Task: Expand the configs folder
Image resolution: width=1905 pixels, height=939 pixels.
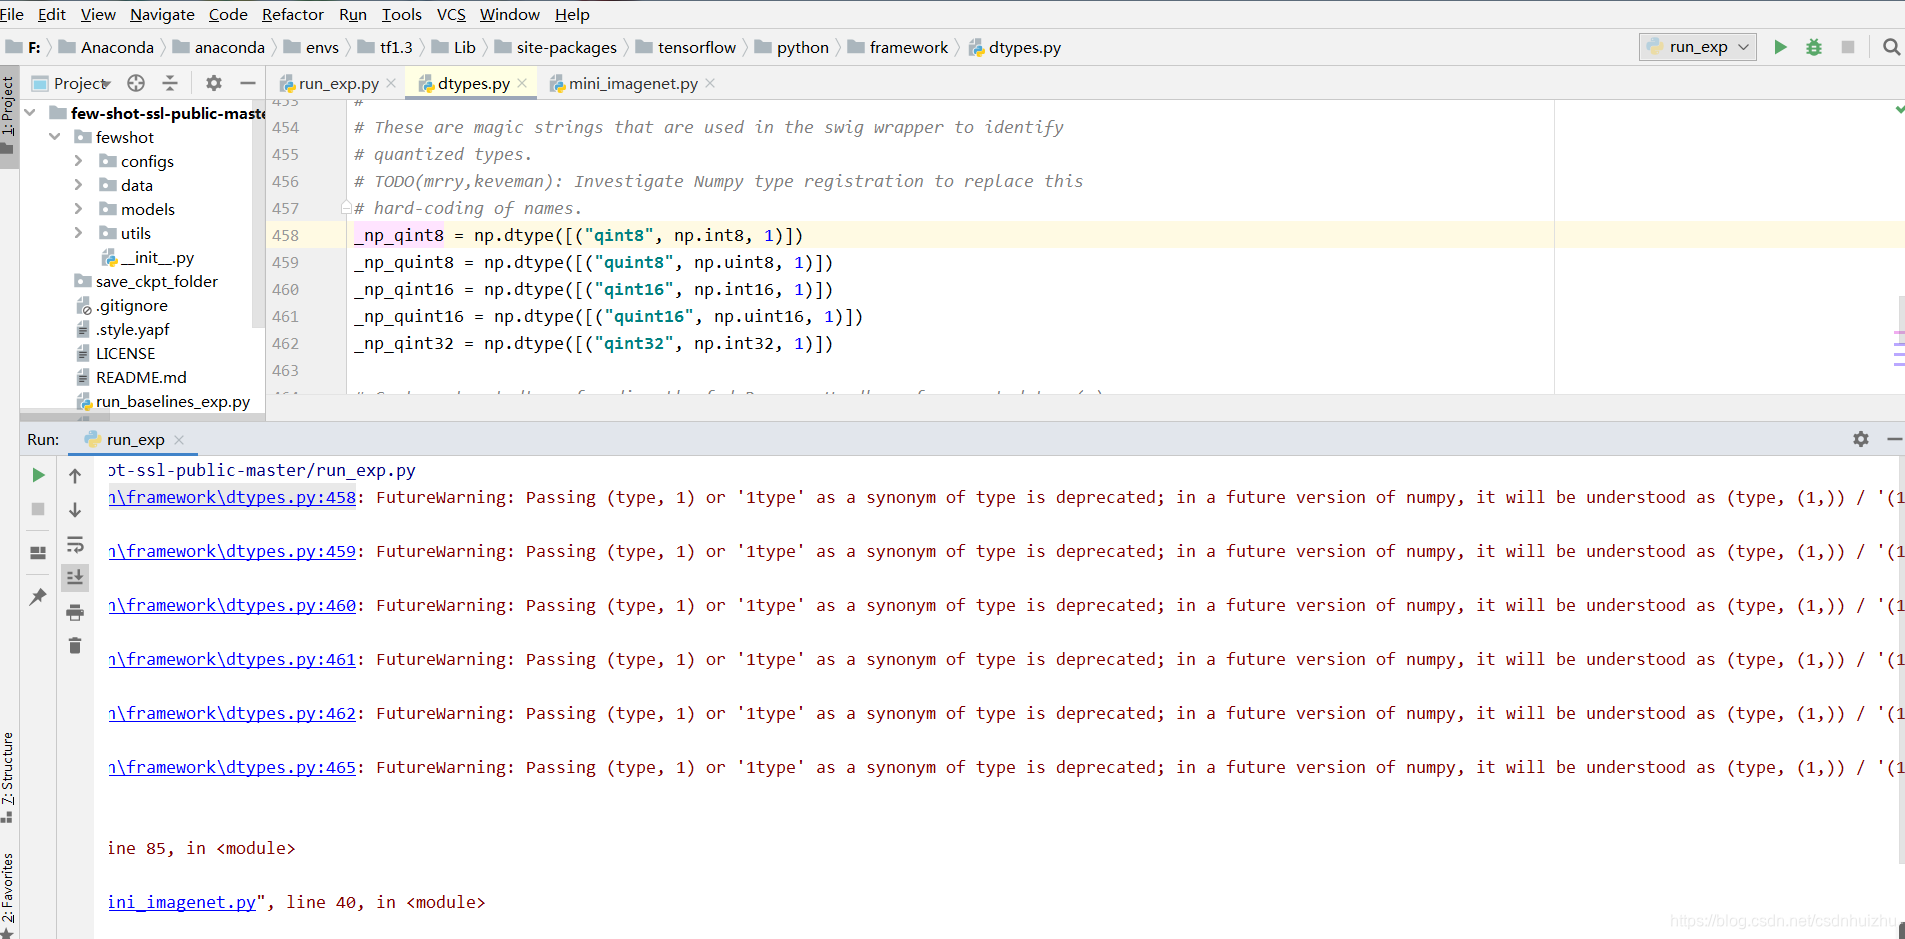Action: click(78, 161)
